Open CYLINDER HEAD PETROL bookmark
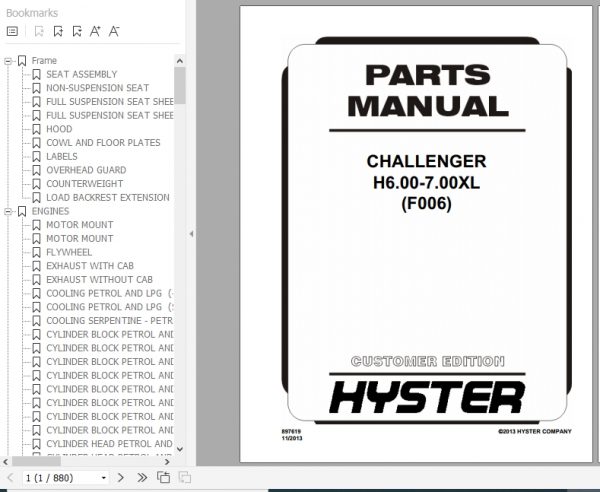Image resolution: width=600 pixels, height=492 pixels. click(x=109, y=444)
